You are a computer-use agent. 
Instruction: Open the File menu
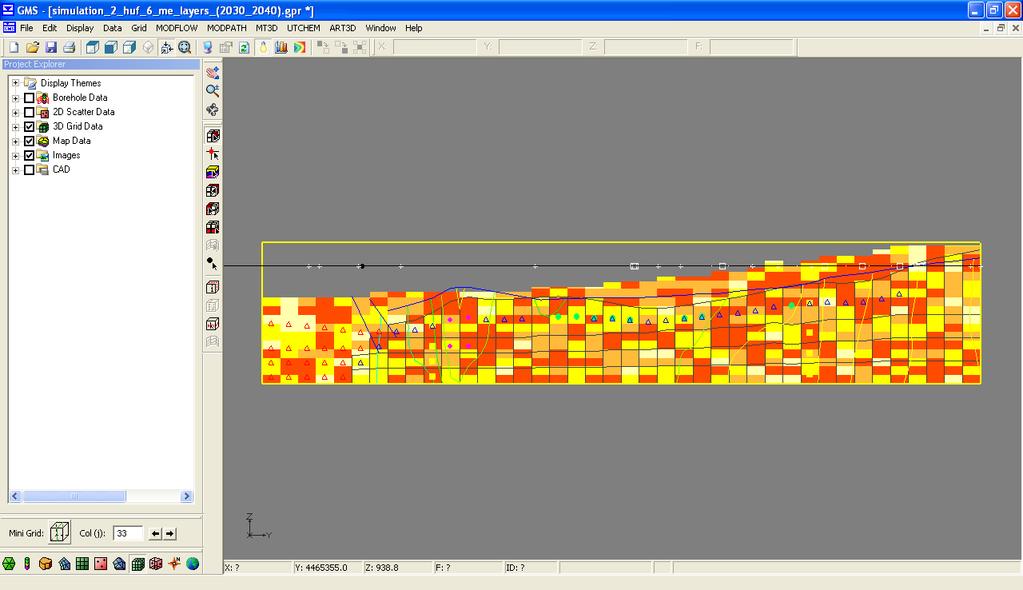[27, 28]
